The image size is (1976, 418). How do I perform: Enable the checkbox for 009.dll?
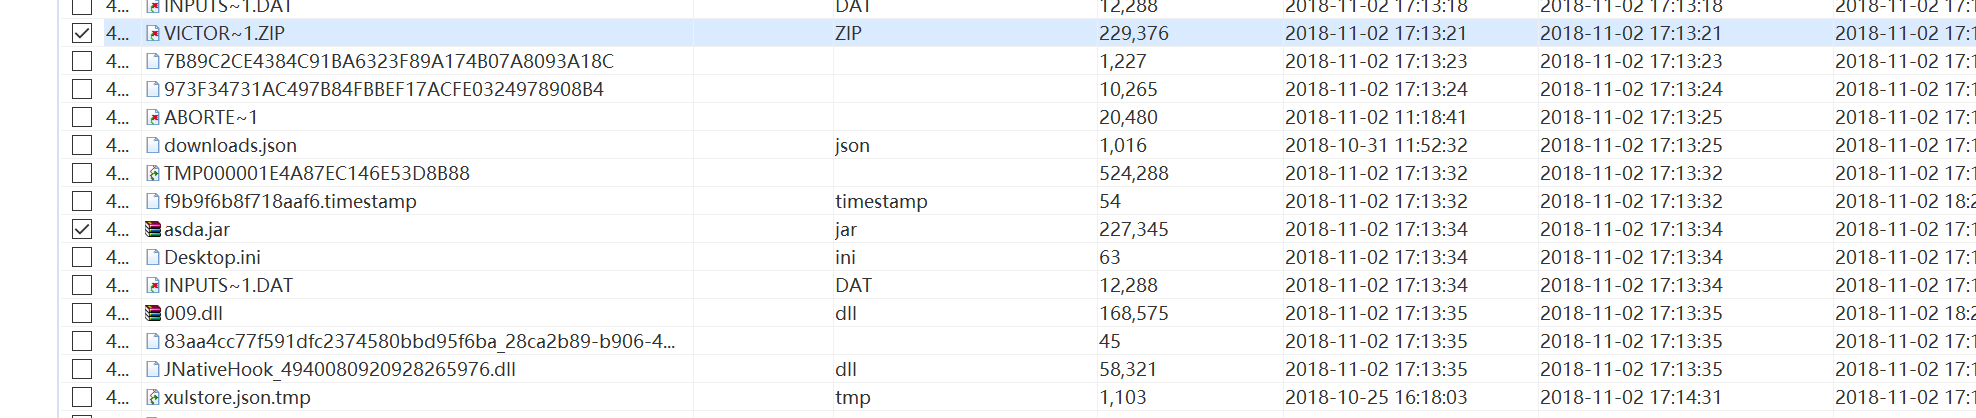point(82,313)
